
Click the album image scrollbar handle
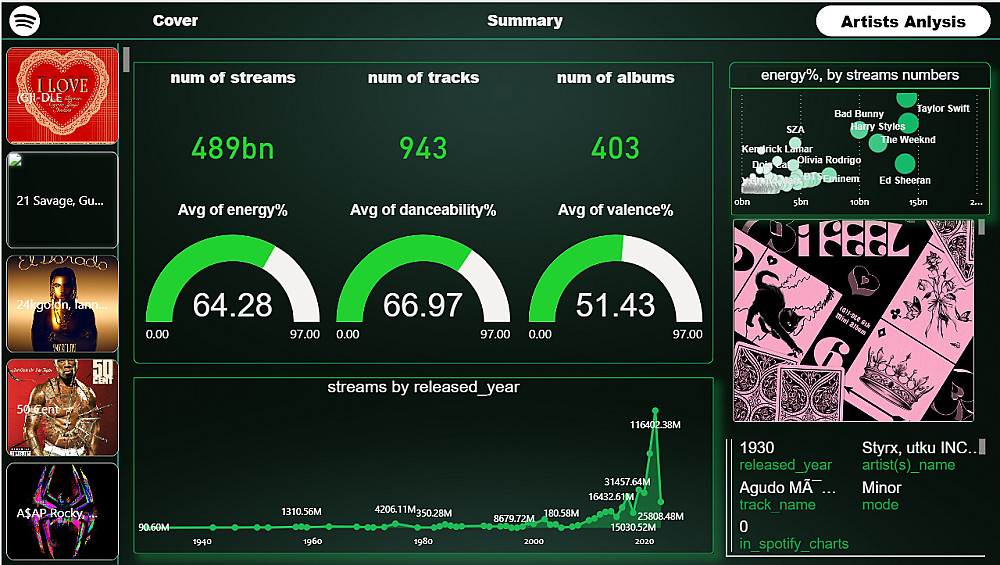pyautogui.click(x=982, y=227)
